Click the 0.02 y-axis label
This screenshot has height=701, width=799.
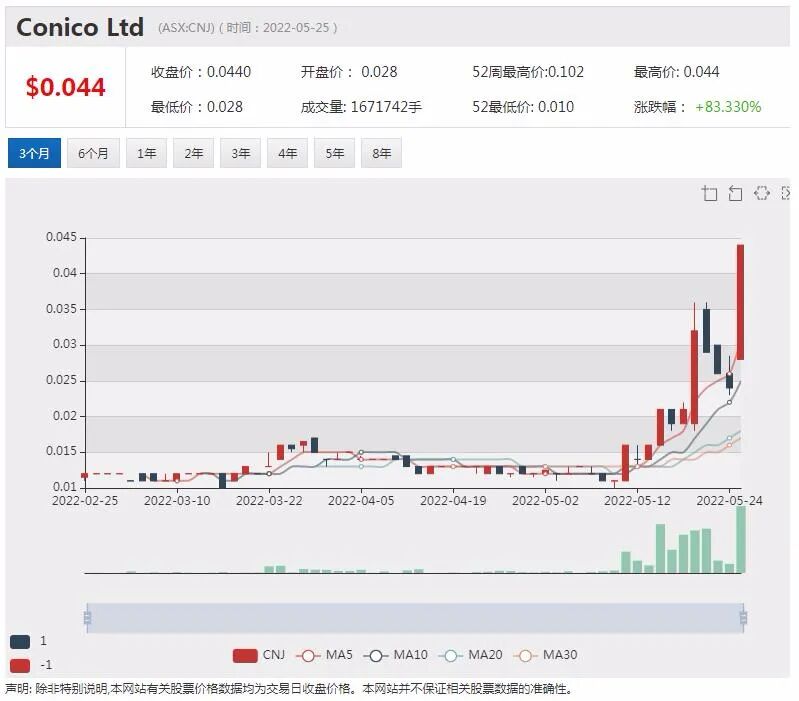[x=65, y=416]
